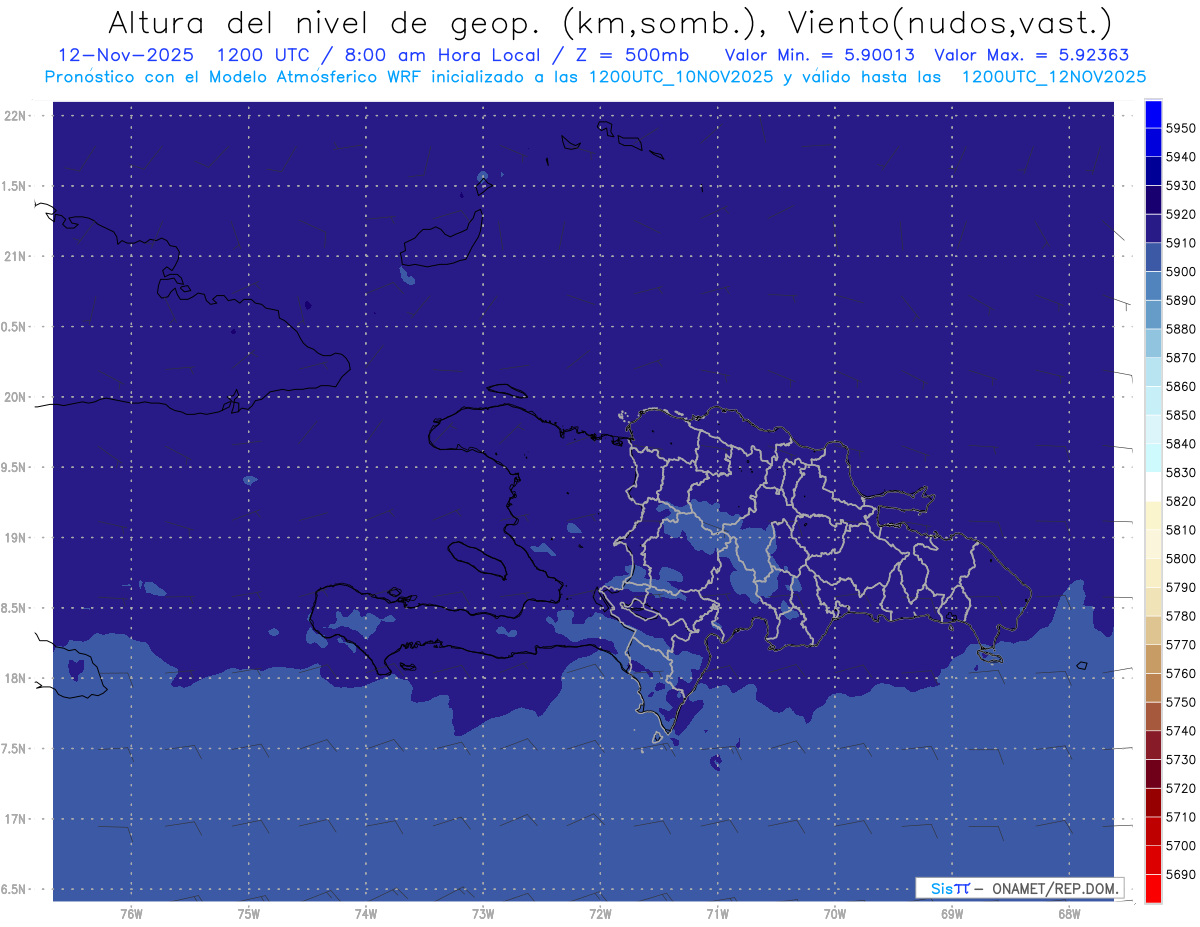Image resolution: width=1200 pixels, height=927 pixels.
Task: Click the latitude label '17N'
Action: (x=17, y=819)
